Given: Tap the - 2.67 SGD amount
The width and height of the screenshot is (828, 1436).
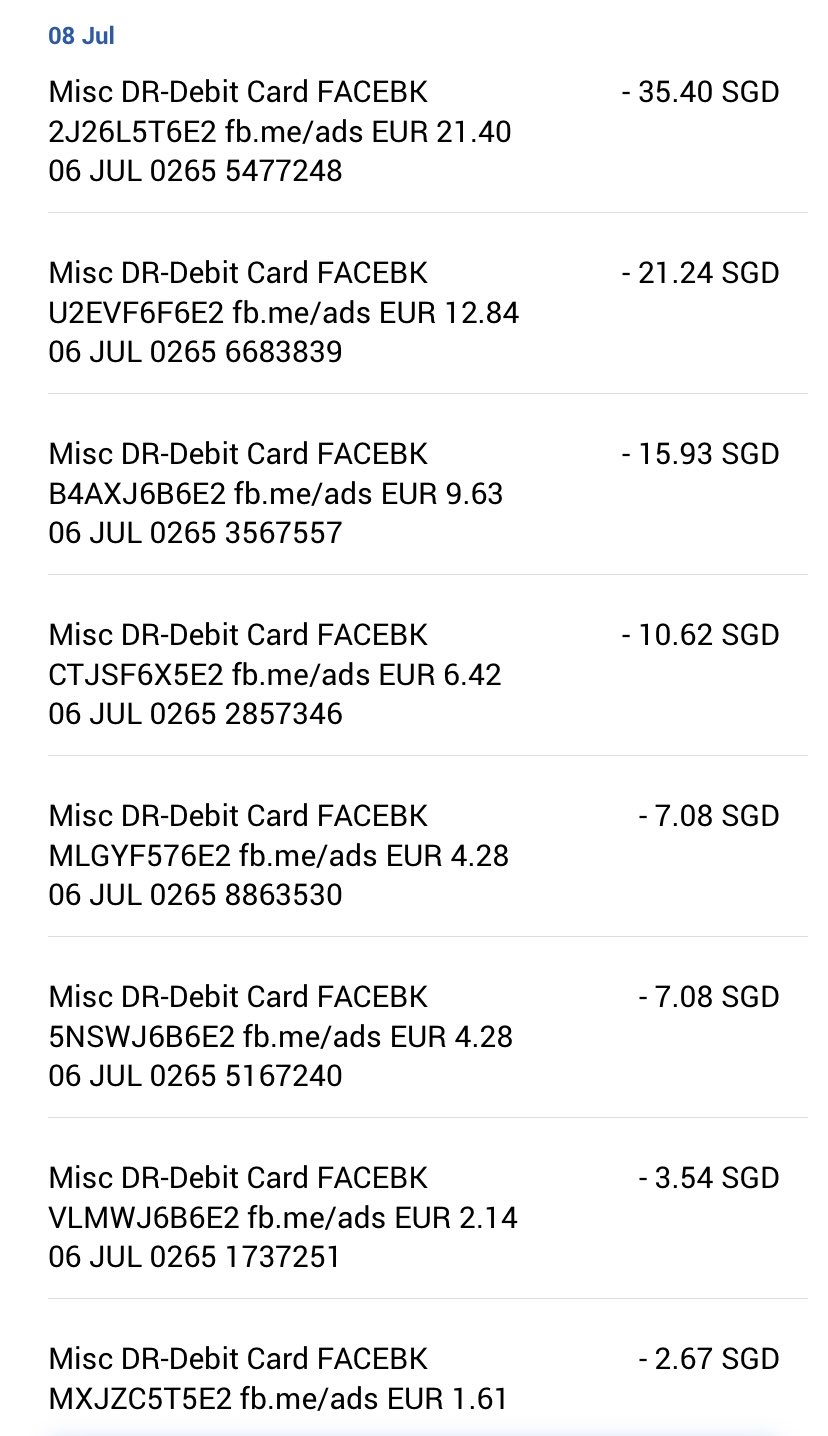Looking at the screenshot, I should (x=709, y=1359).
